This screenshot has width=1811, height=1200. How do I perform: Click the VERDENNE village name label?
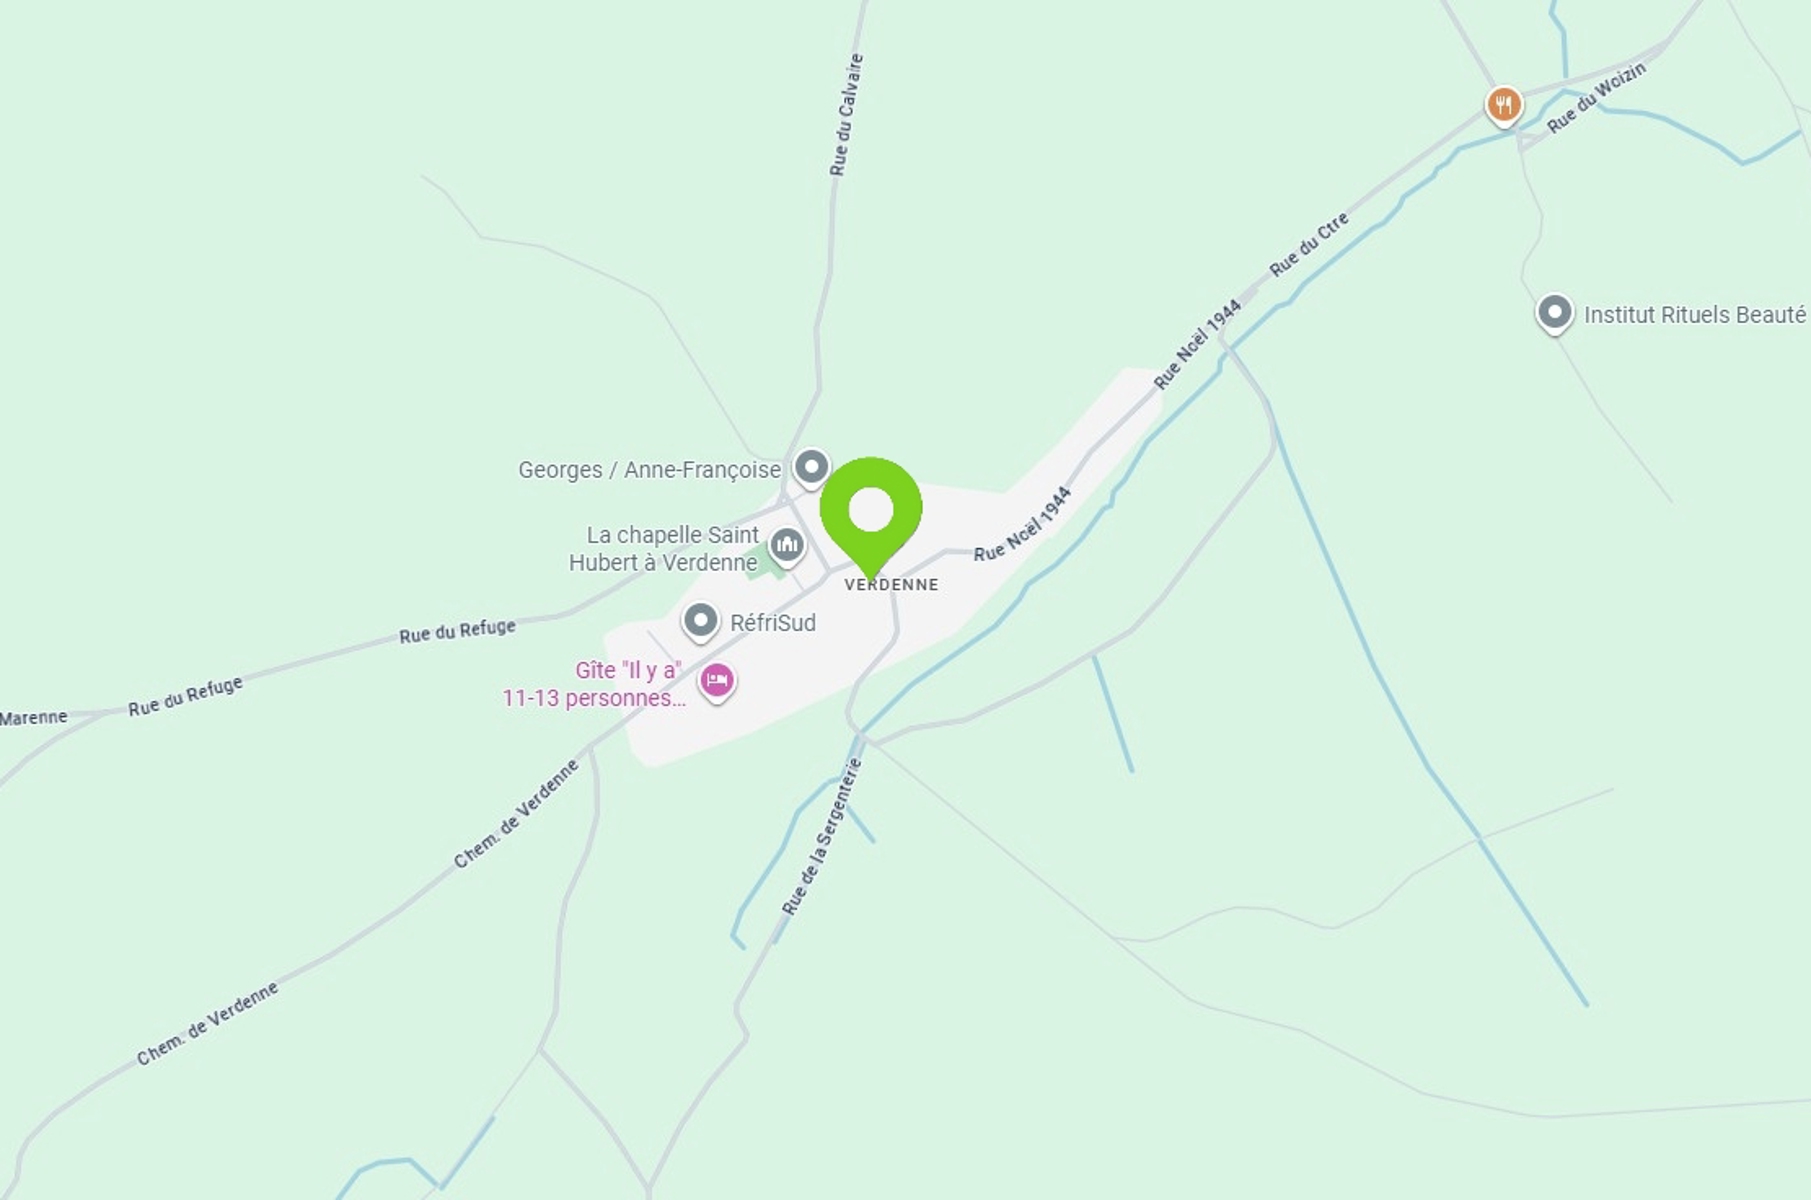[892, 585]
